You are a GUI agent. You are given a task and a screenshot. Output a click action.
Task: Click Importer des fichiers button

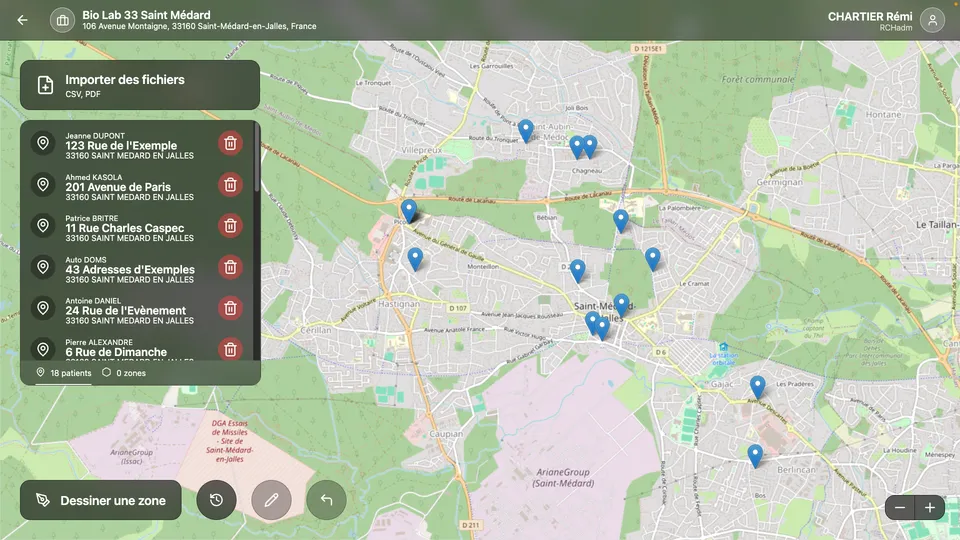(140, 85)
